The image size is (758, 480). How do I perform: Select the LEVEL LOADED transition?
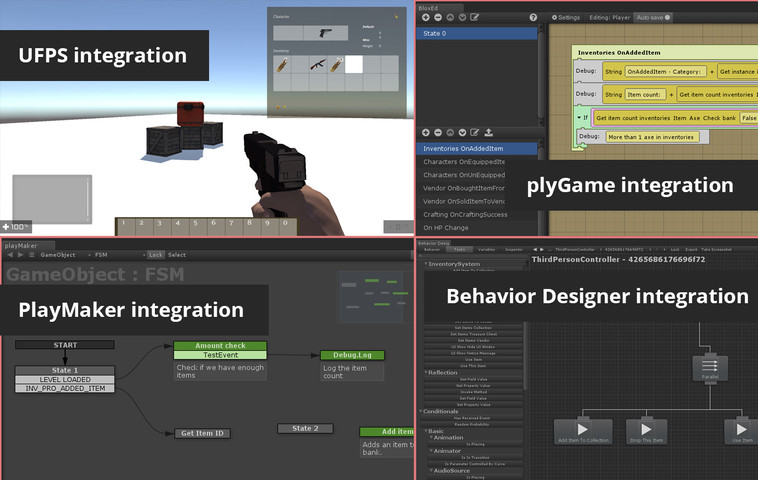pos(65,379)
